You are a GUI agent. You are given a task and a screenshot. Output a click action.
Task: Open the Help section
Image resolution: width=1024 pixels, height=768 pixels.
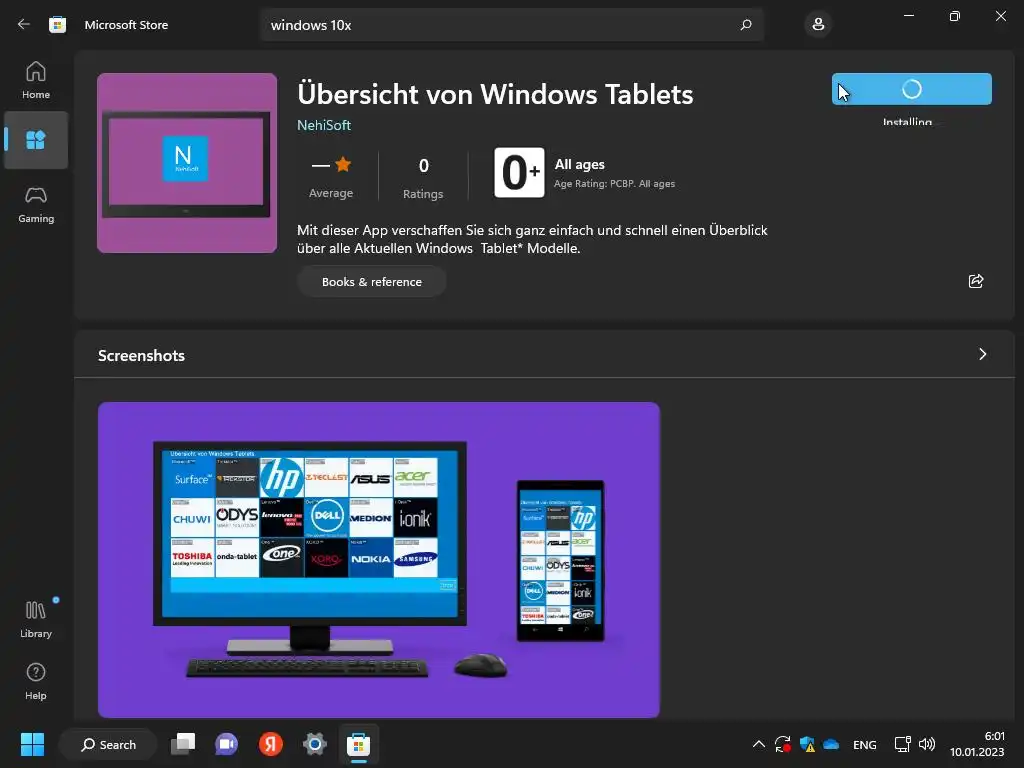pos(36,682)
